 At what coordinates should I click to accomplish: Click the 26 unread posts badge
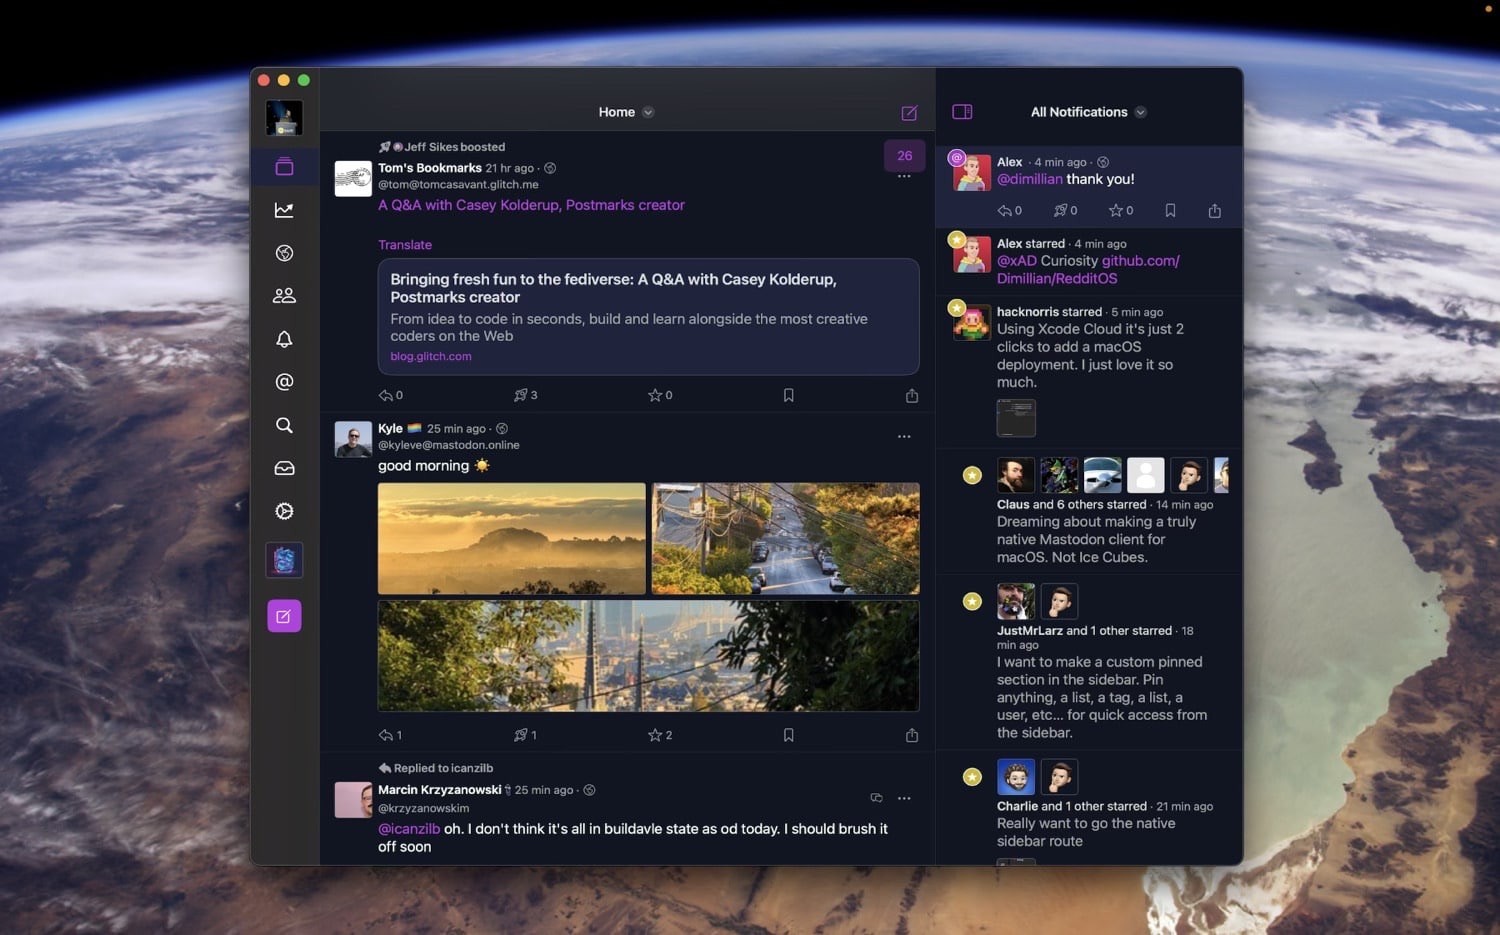[904, 155]
